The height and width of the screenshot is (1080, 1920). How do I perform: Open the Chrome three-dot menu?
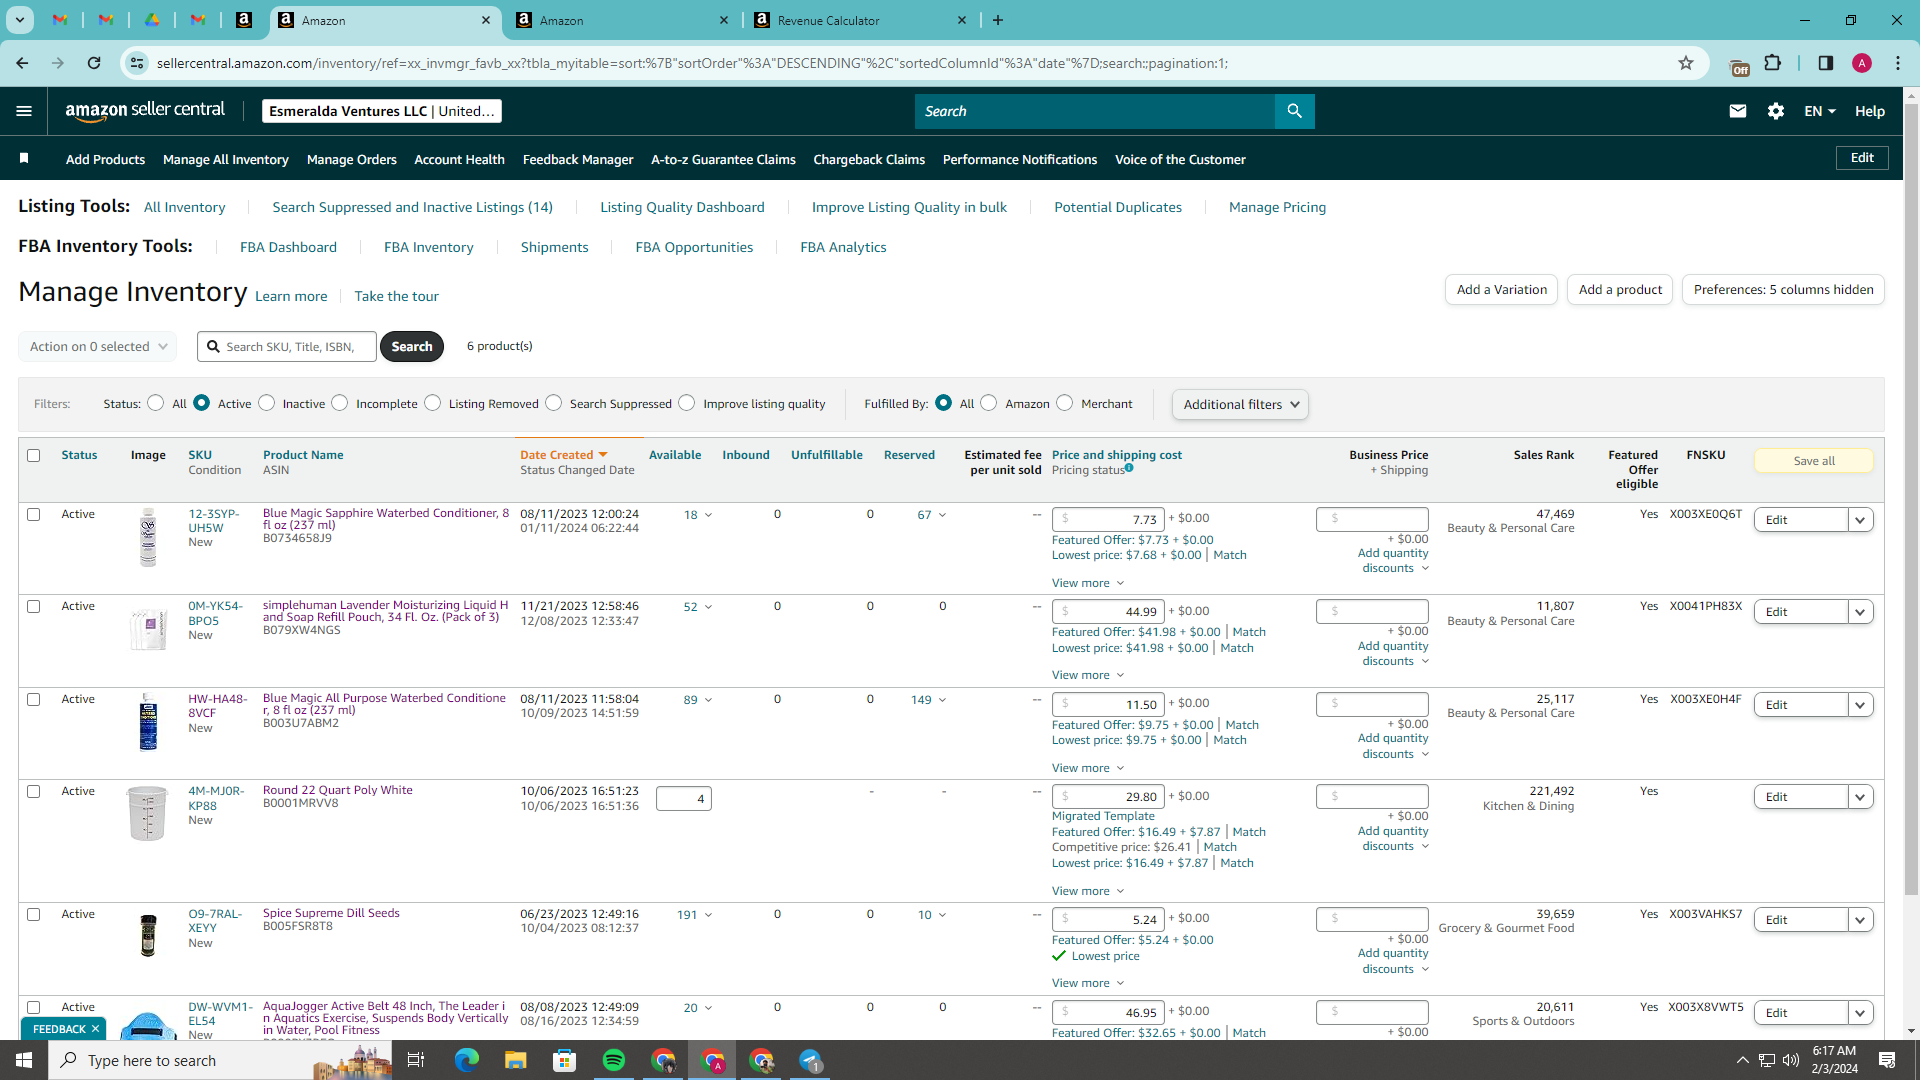(1897, 63)
